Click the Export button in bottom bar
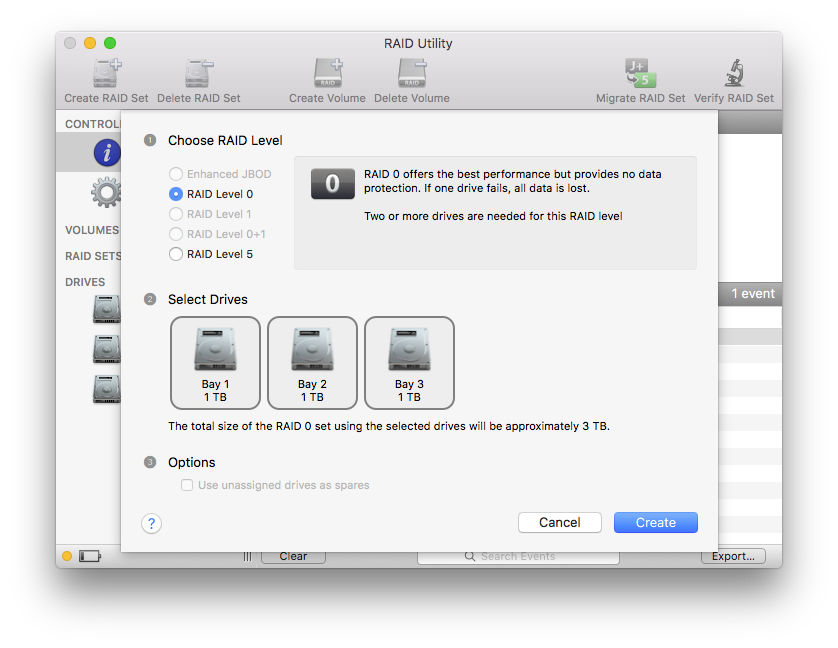 733,556
